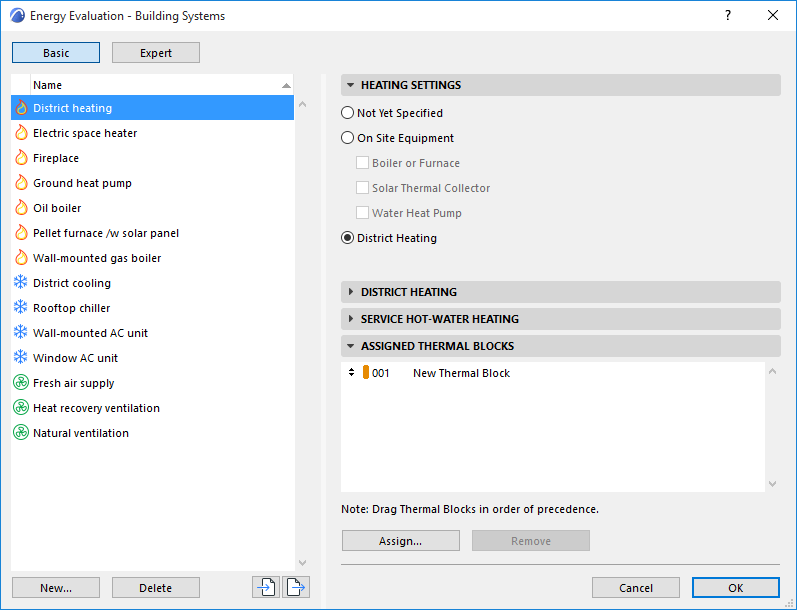The width and height of the screenshot is (797, 610).
Task: Click the flame icon beside Electric space heater
Action: coord(21,133)
